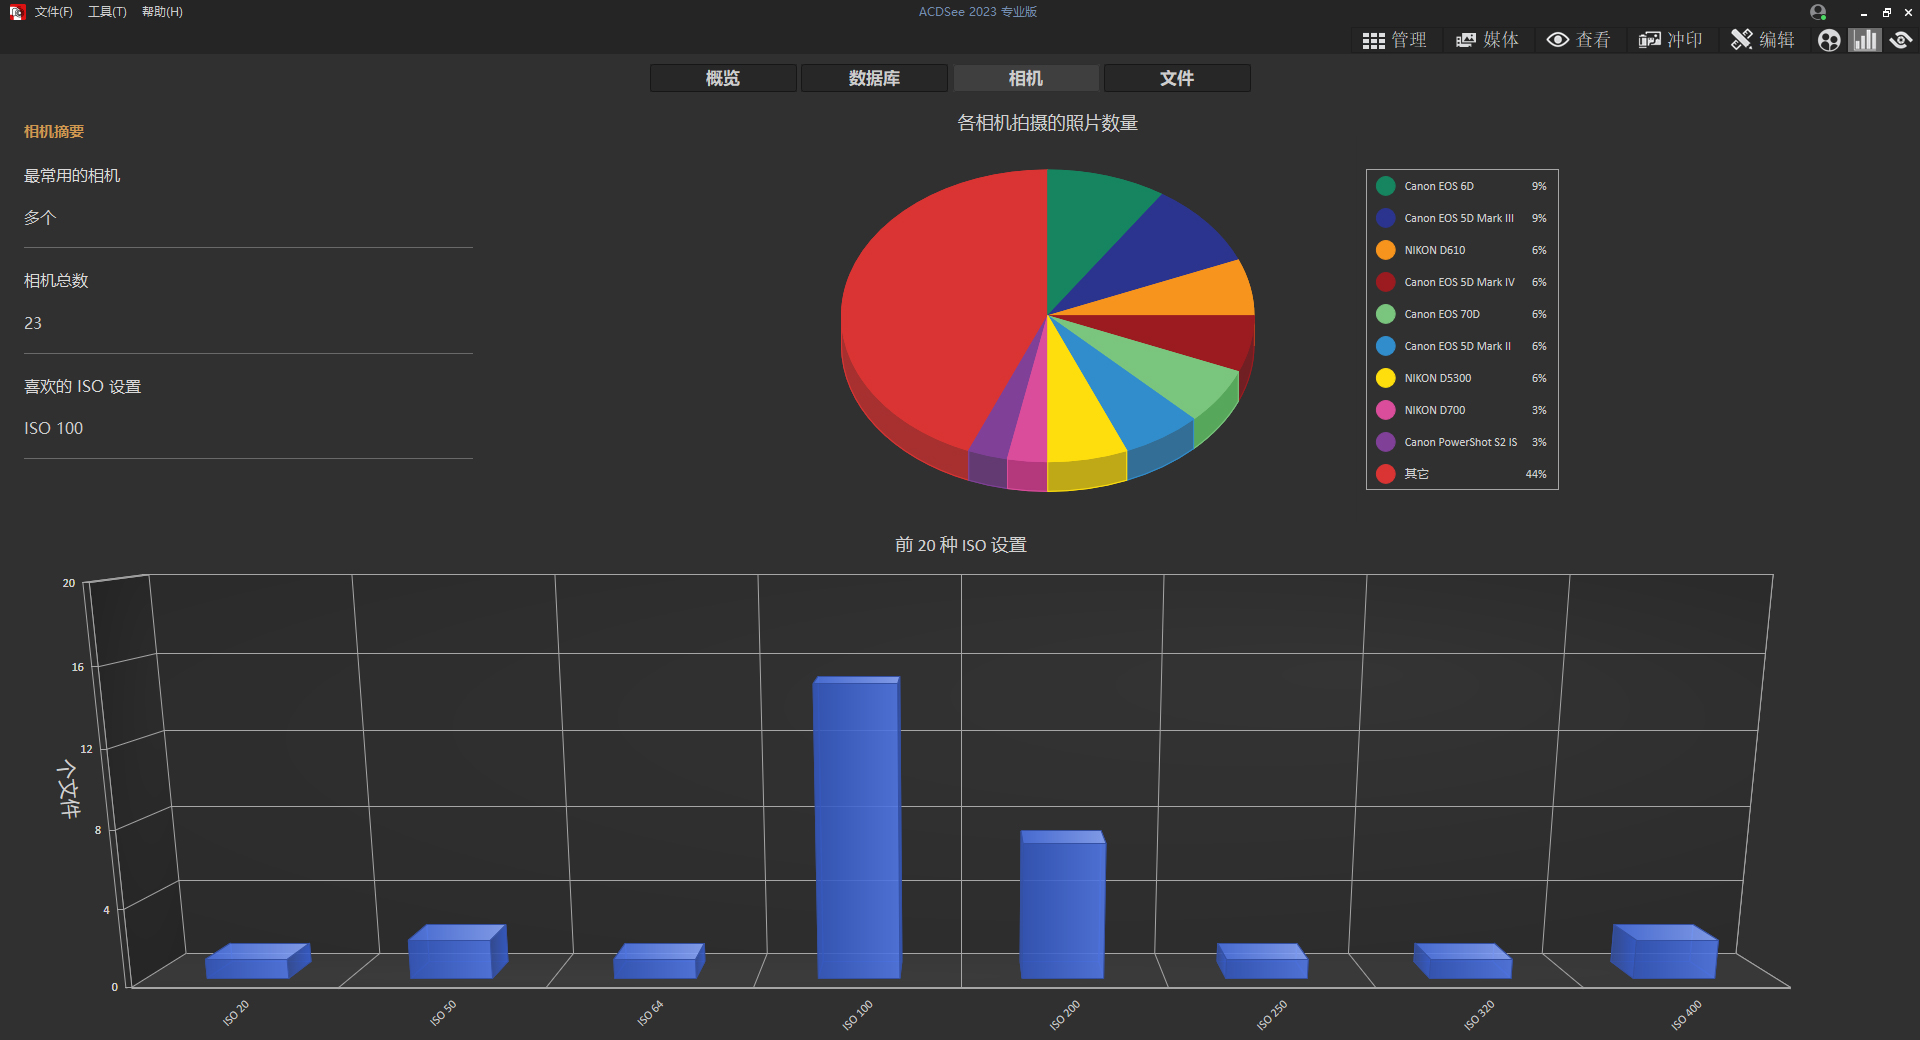
Task: Click the ISO 20 bar
Action: (257, 961)
